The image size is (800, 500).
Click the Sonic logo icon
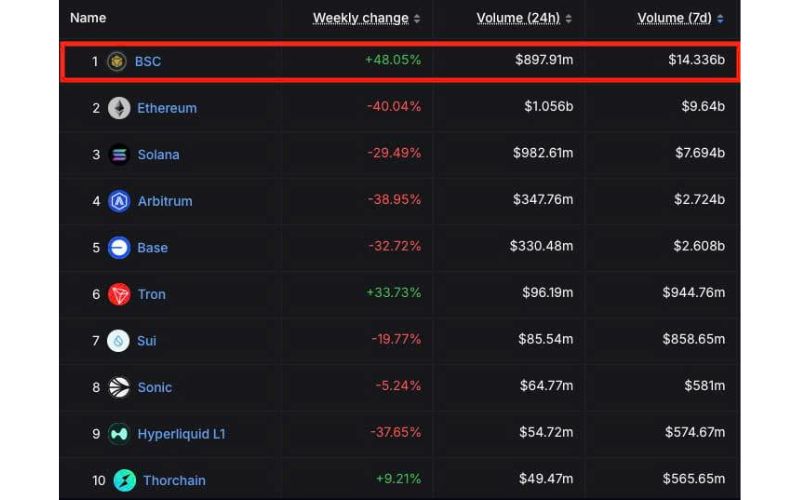(119, 387)
